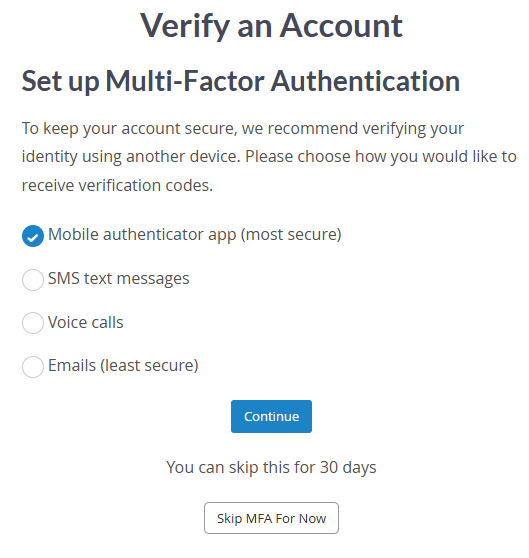The image size is (529, 558).
Task: Click the Voice calls label text
Action: click(86, 322)
